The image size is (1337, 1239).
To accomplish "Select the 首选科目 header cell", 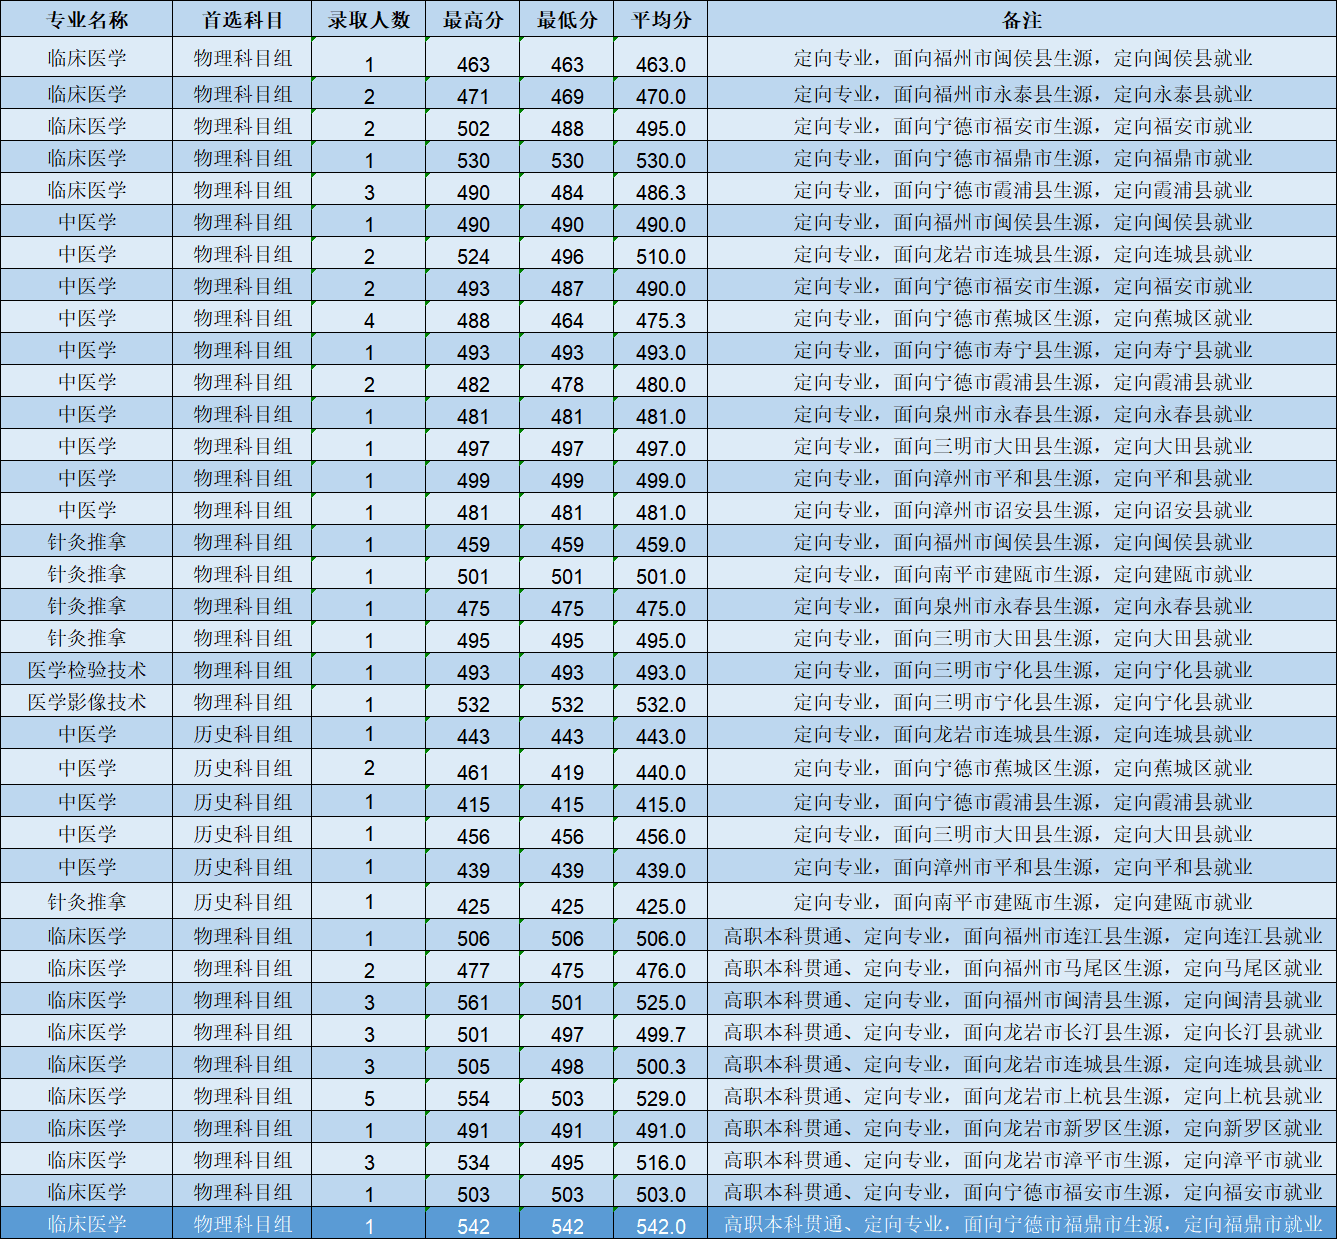I will (242, 20).
